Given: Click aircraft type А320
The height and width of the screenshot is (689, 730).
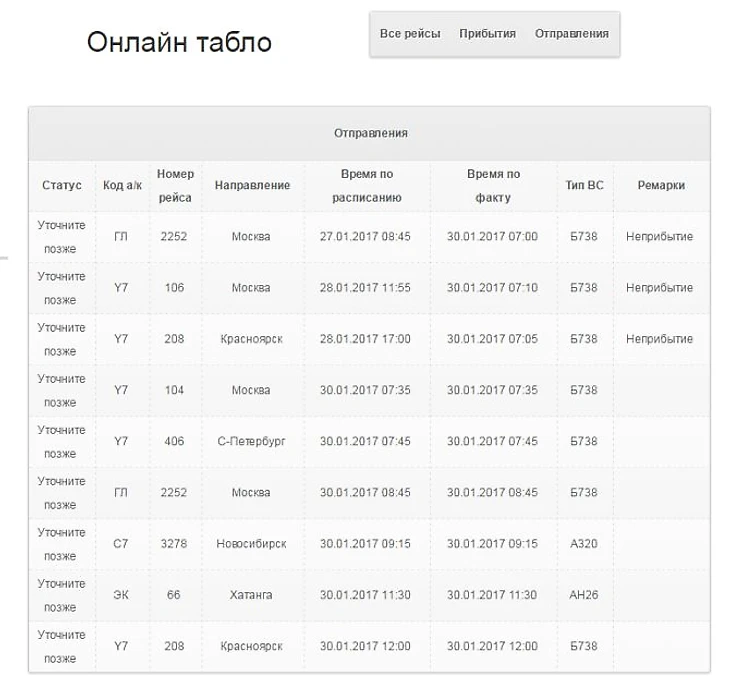Looking at the screenshot, I should 584,544.
